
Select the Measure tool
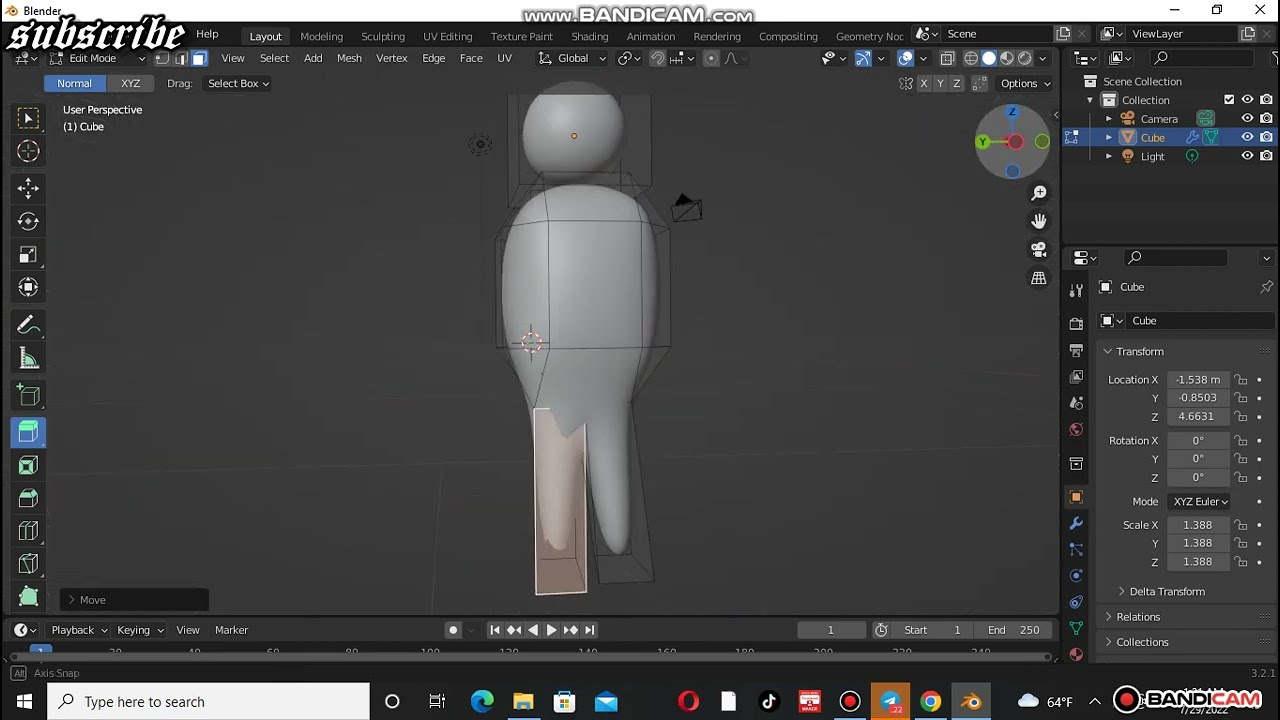28,359
